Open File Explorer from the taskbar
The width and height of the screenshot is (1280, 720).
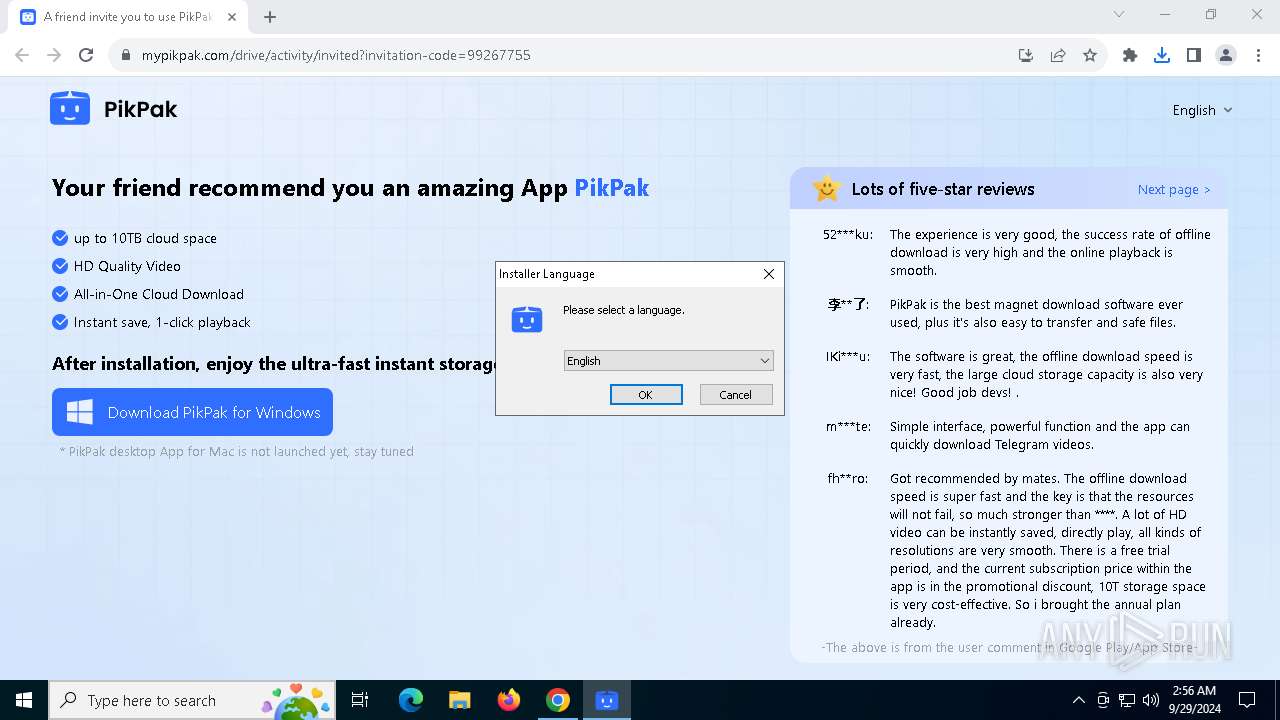pyautogui.click(x=460, y=700)
